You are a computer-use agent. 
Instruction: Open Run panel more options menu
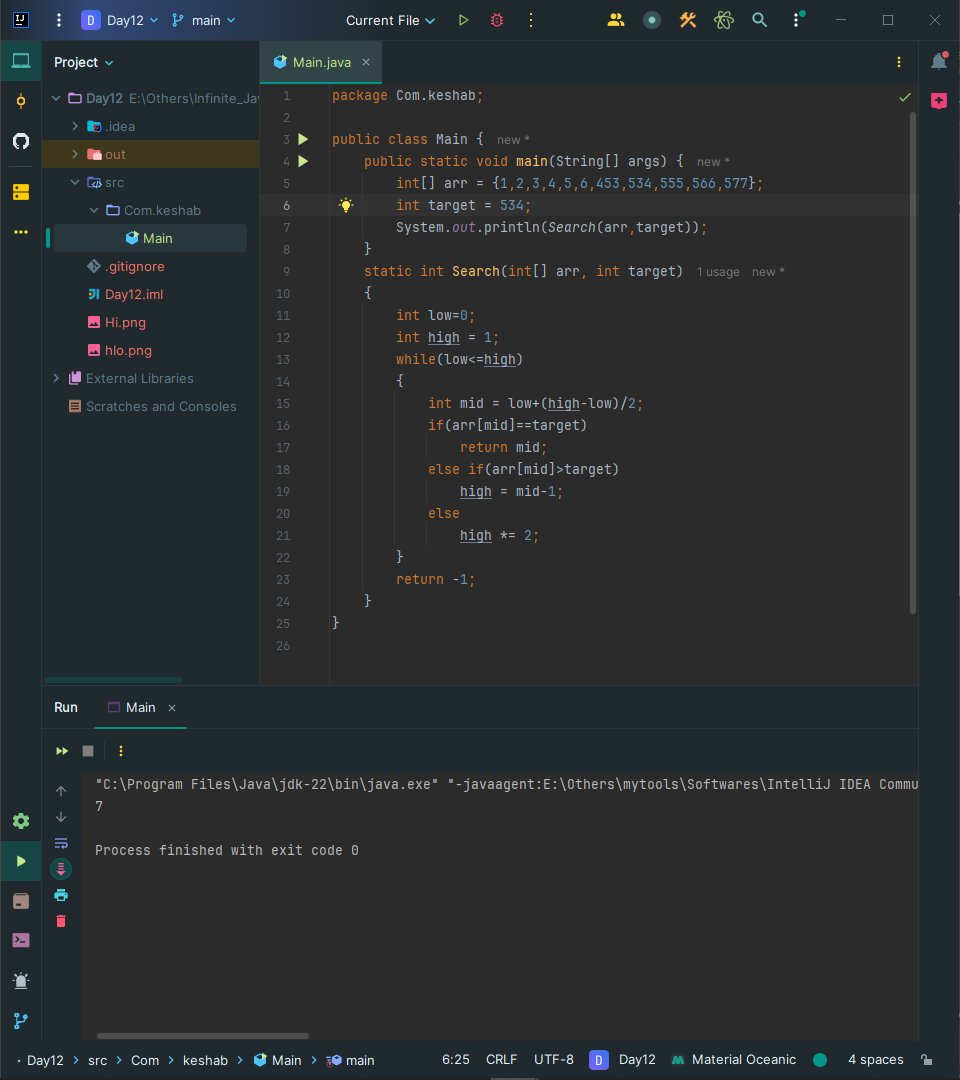click(x=121, y=751)
